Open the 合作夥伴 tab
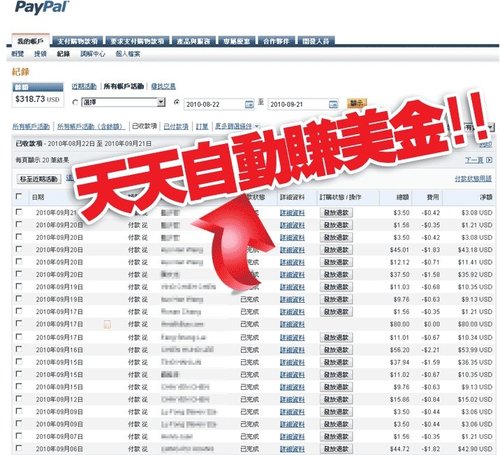This screenshot has height=455, width=500. point(276,41)
